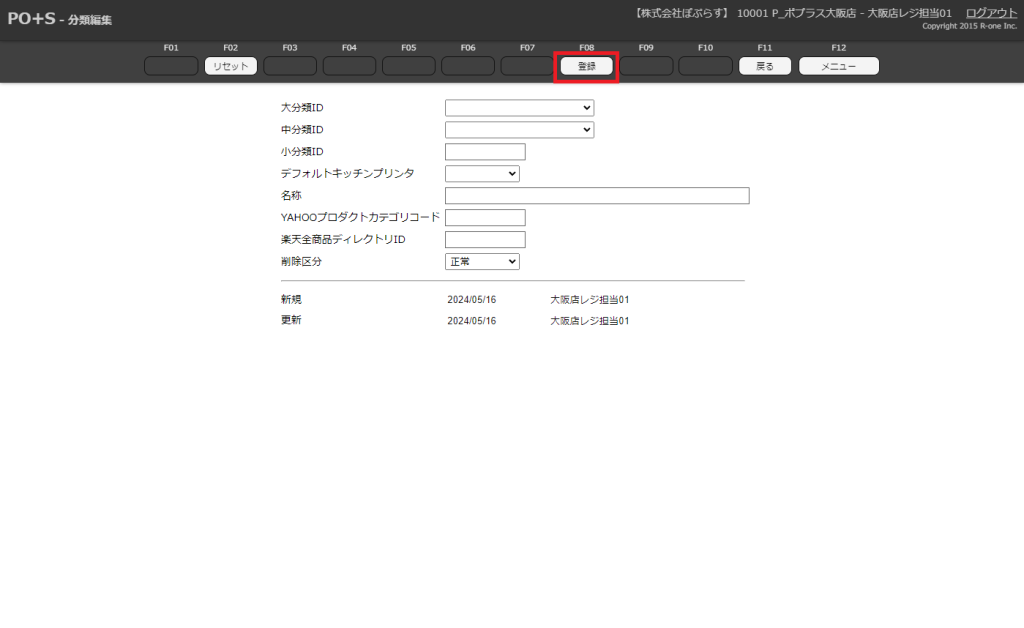Viewport: 1024px width, 628px height.
Task: Click into the 名称 text field
Action: coord(597,196)
